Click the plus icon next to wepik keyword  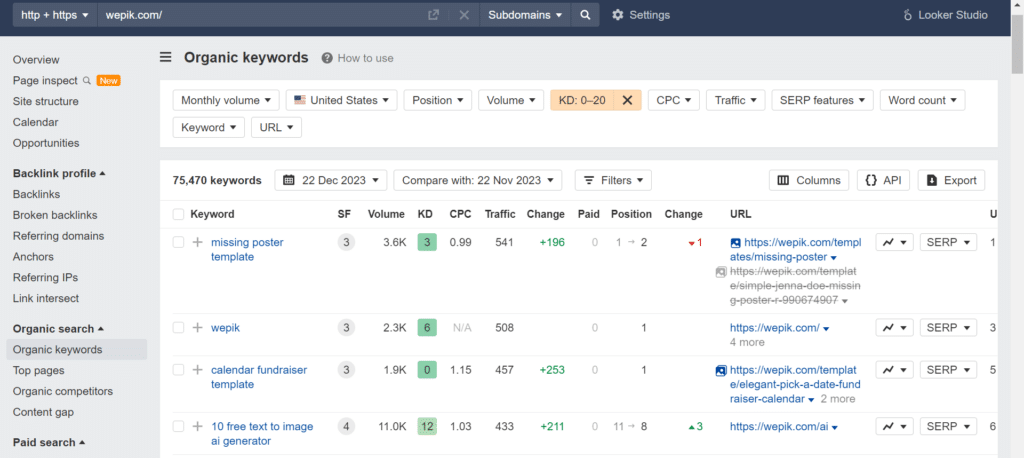coord(197,328)
